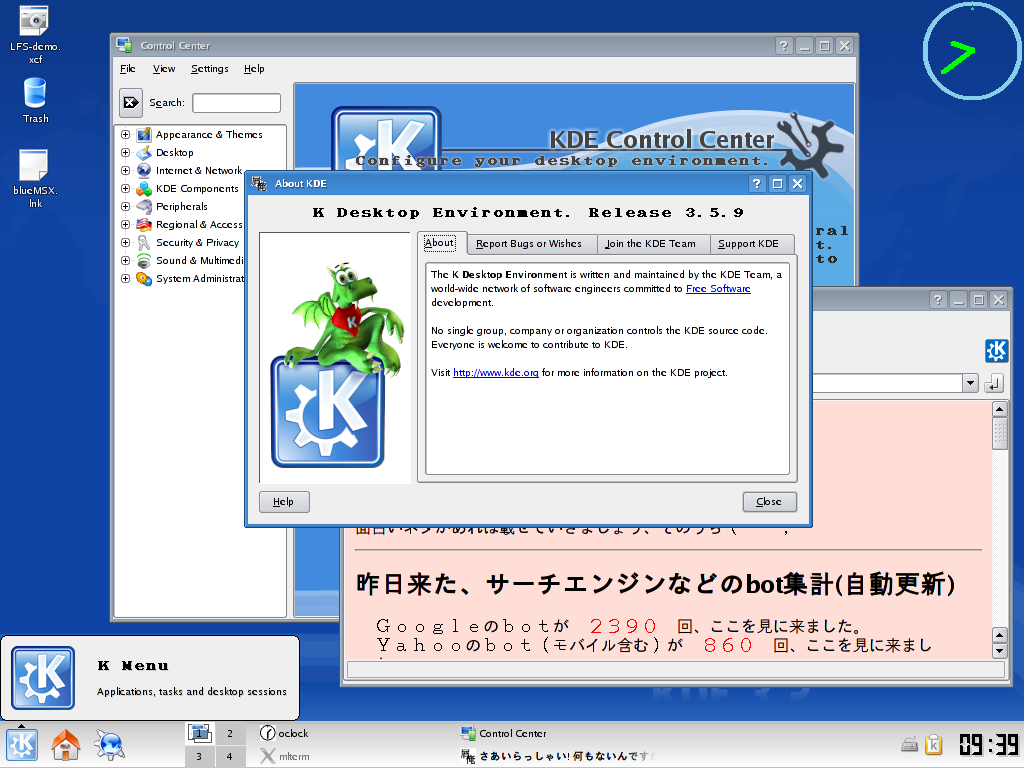Expand the Appearance & Themes tree node
The width and height of the screenshot is (1024, 768).
125,135
